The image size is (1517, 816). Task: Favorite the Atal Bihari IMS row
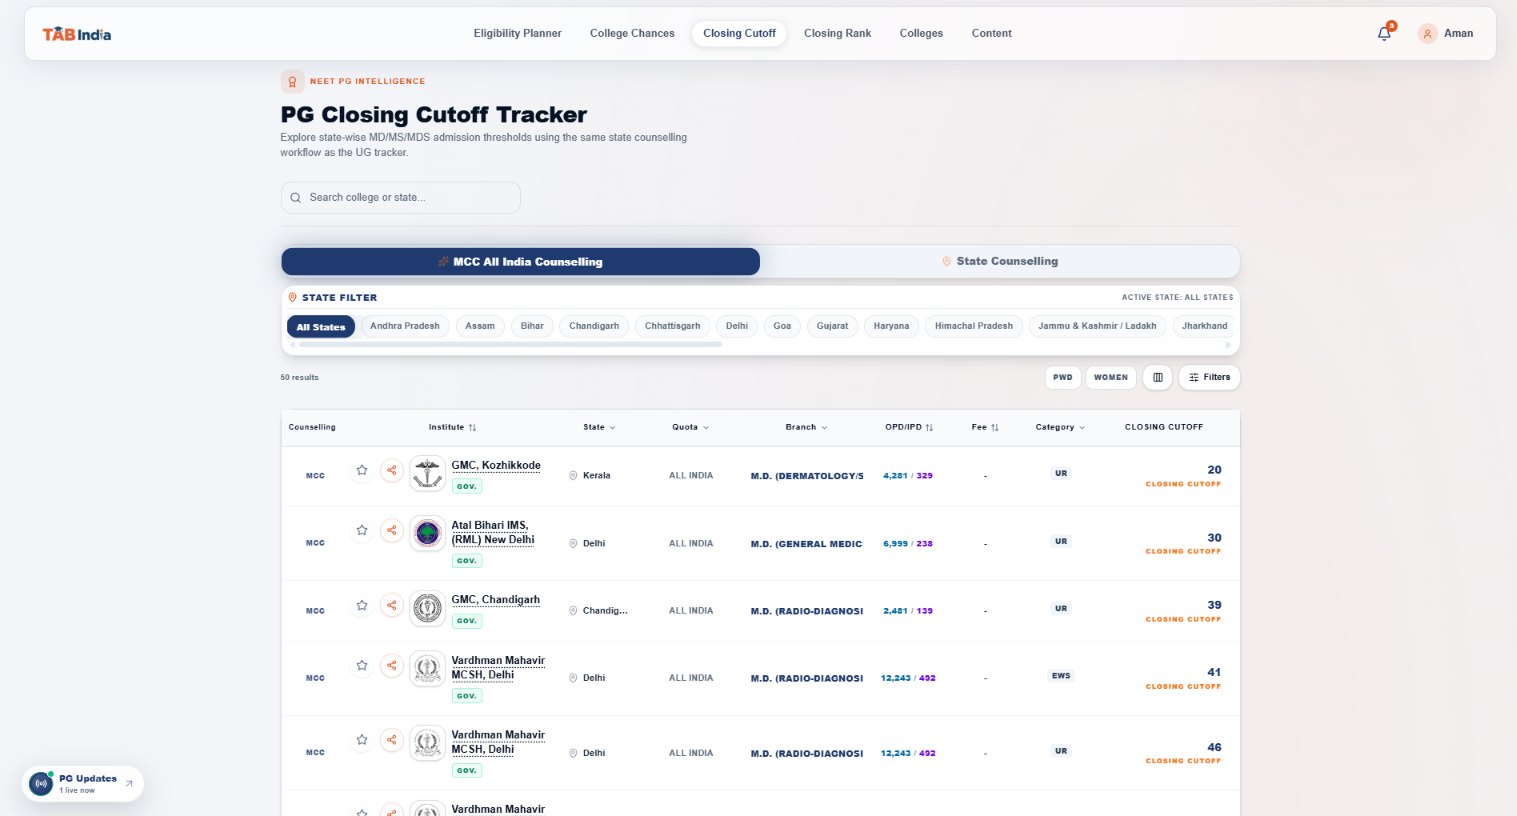tap(362, 530)
